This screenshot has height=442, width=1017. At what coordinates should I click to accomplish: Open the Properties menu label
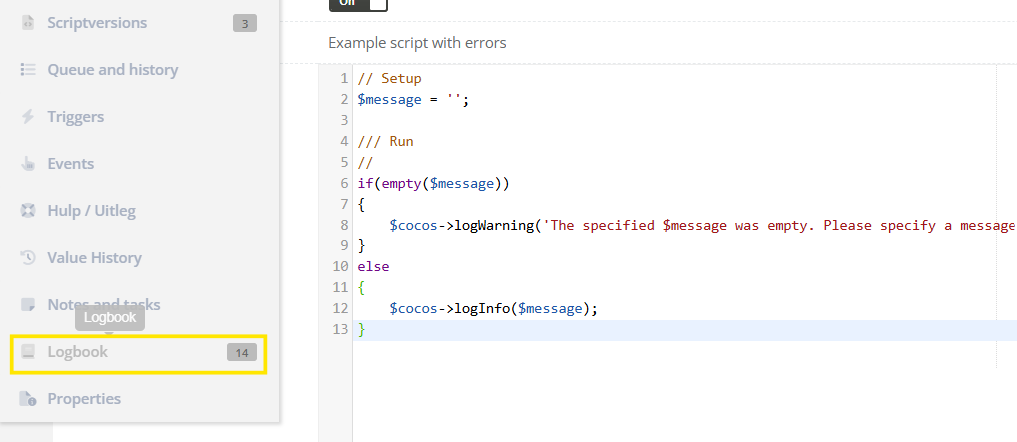click(84, 399)
